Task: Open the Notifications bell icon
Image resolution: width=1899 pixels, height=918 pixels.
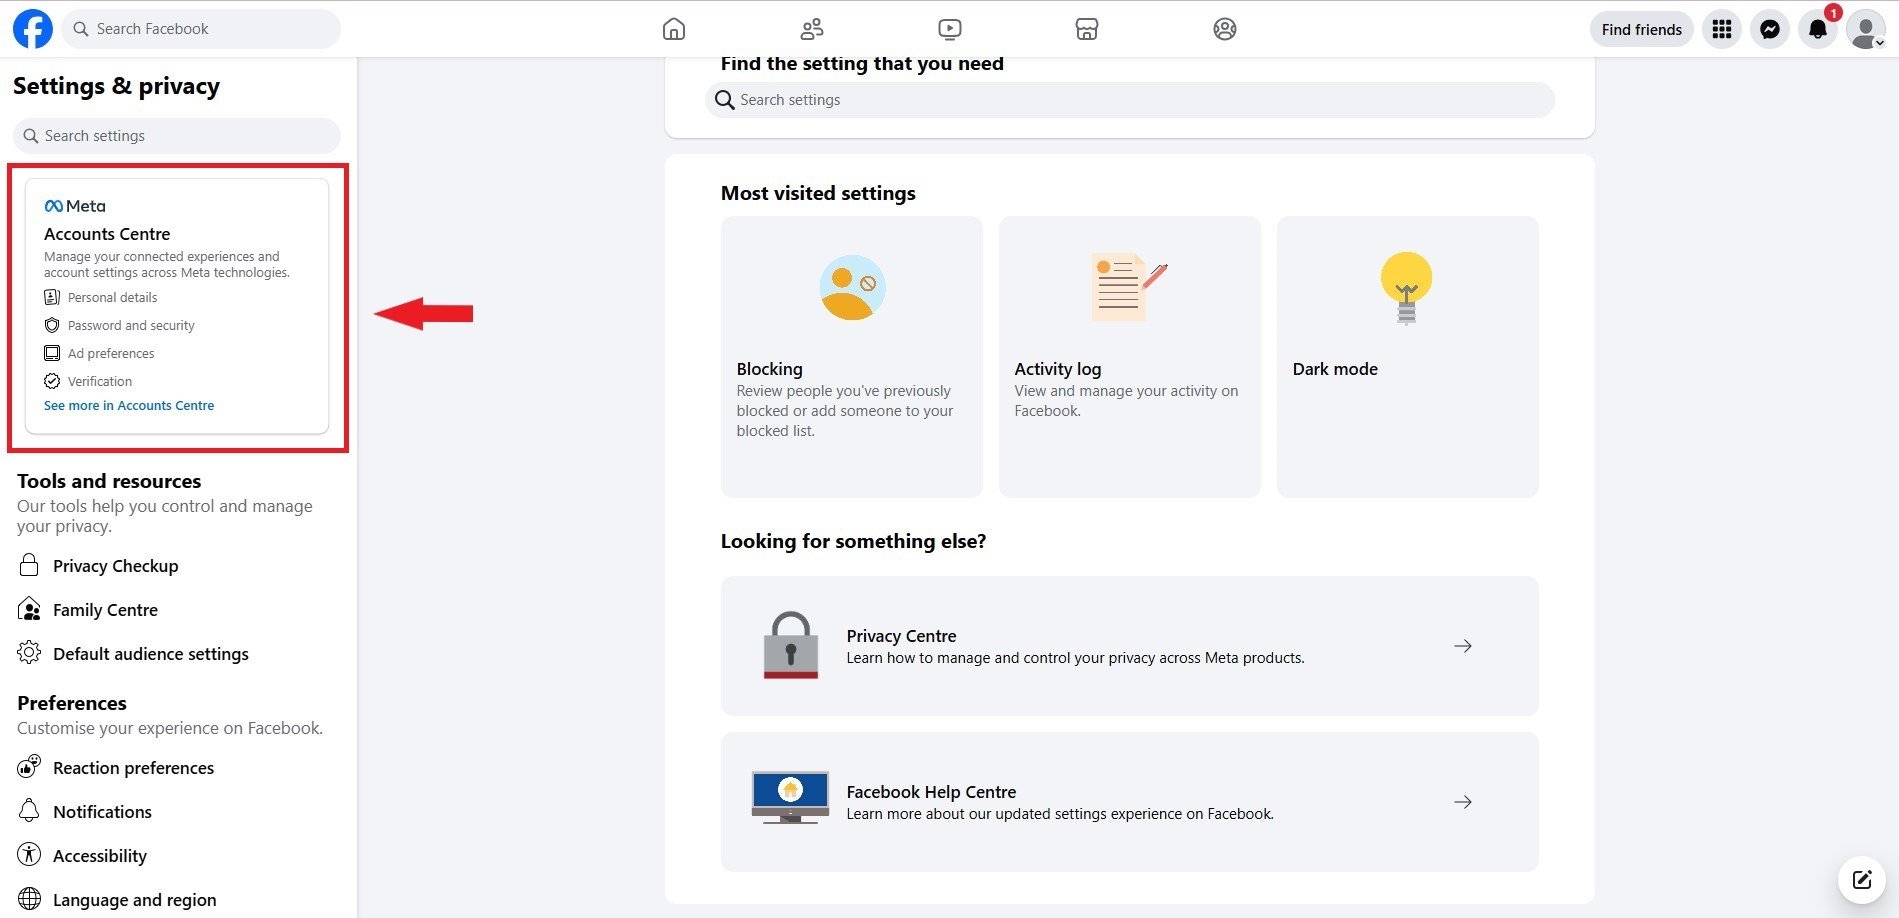Action: tap(1818, 29)
